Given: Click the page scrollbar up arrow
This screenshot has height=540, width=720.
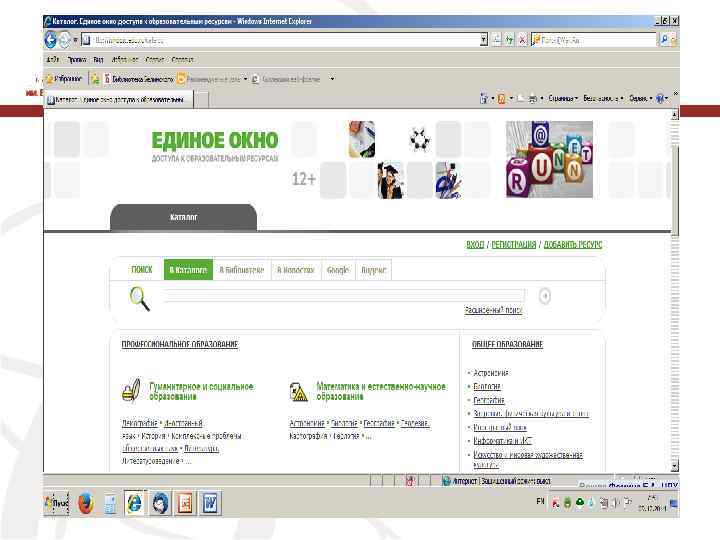Looking at the screenshot, I should tap(675, 114).
